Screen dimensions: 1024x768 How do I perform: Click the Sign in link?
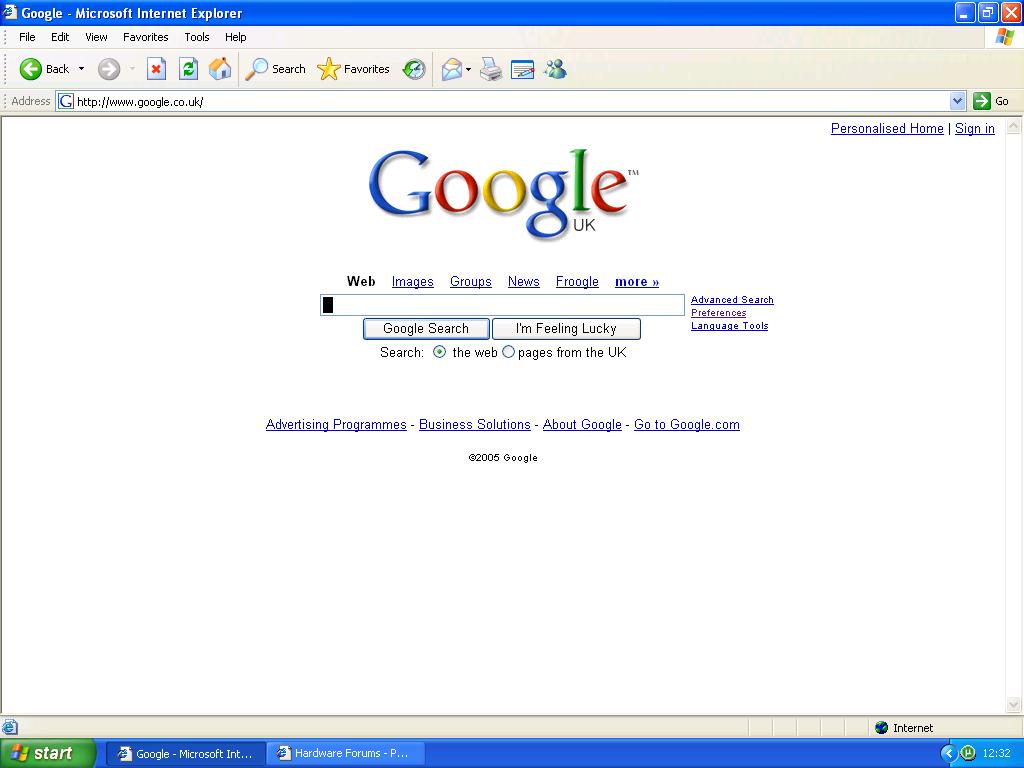pyautogui.click(x=974, y=129)
